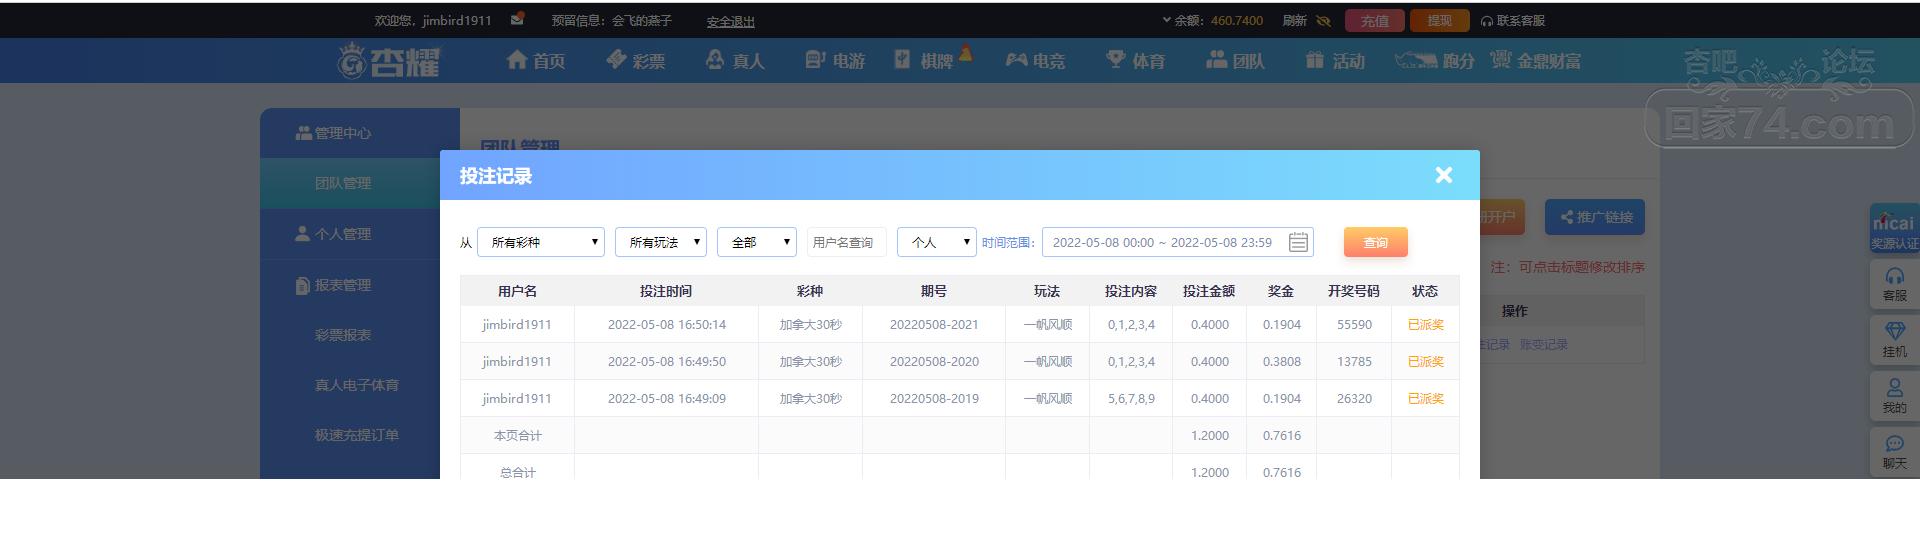Open the 电游 slot games menu

(835, 61)
